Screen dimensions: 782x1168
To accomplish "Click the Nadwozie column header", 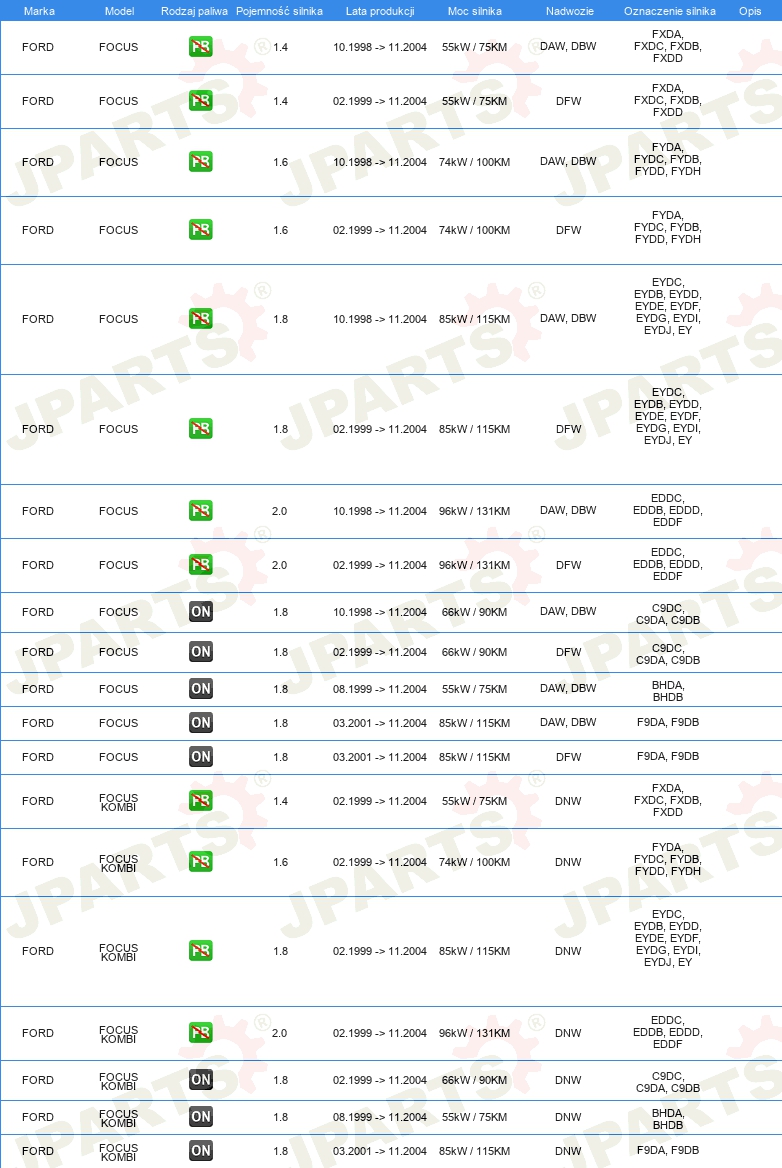I will click(570, 11).
